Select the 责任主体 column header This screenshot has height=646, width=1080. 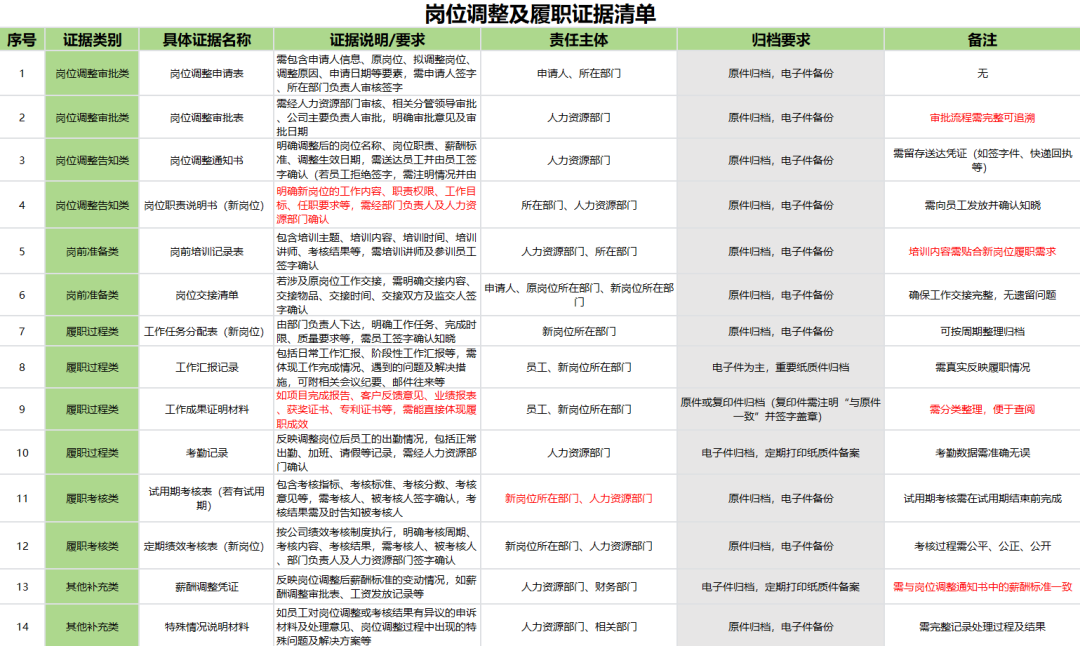578,38
